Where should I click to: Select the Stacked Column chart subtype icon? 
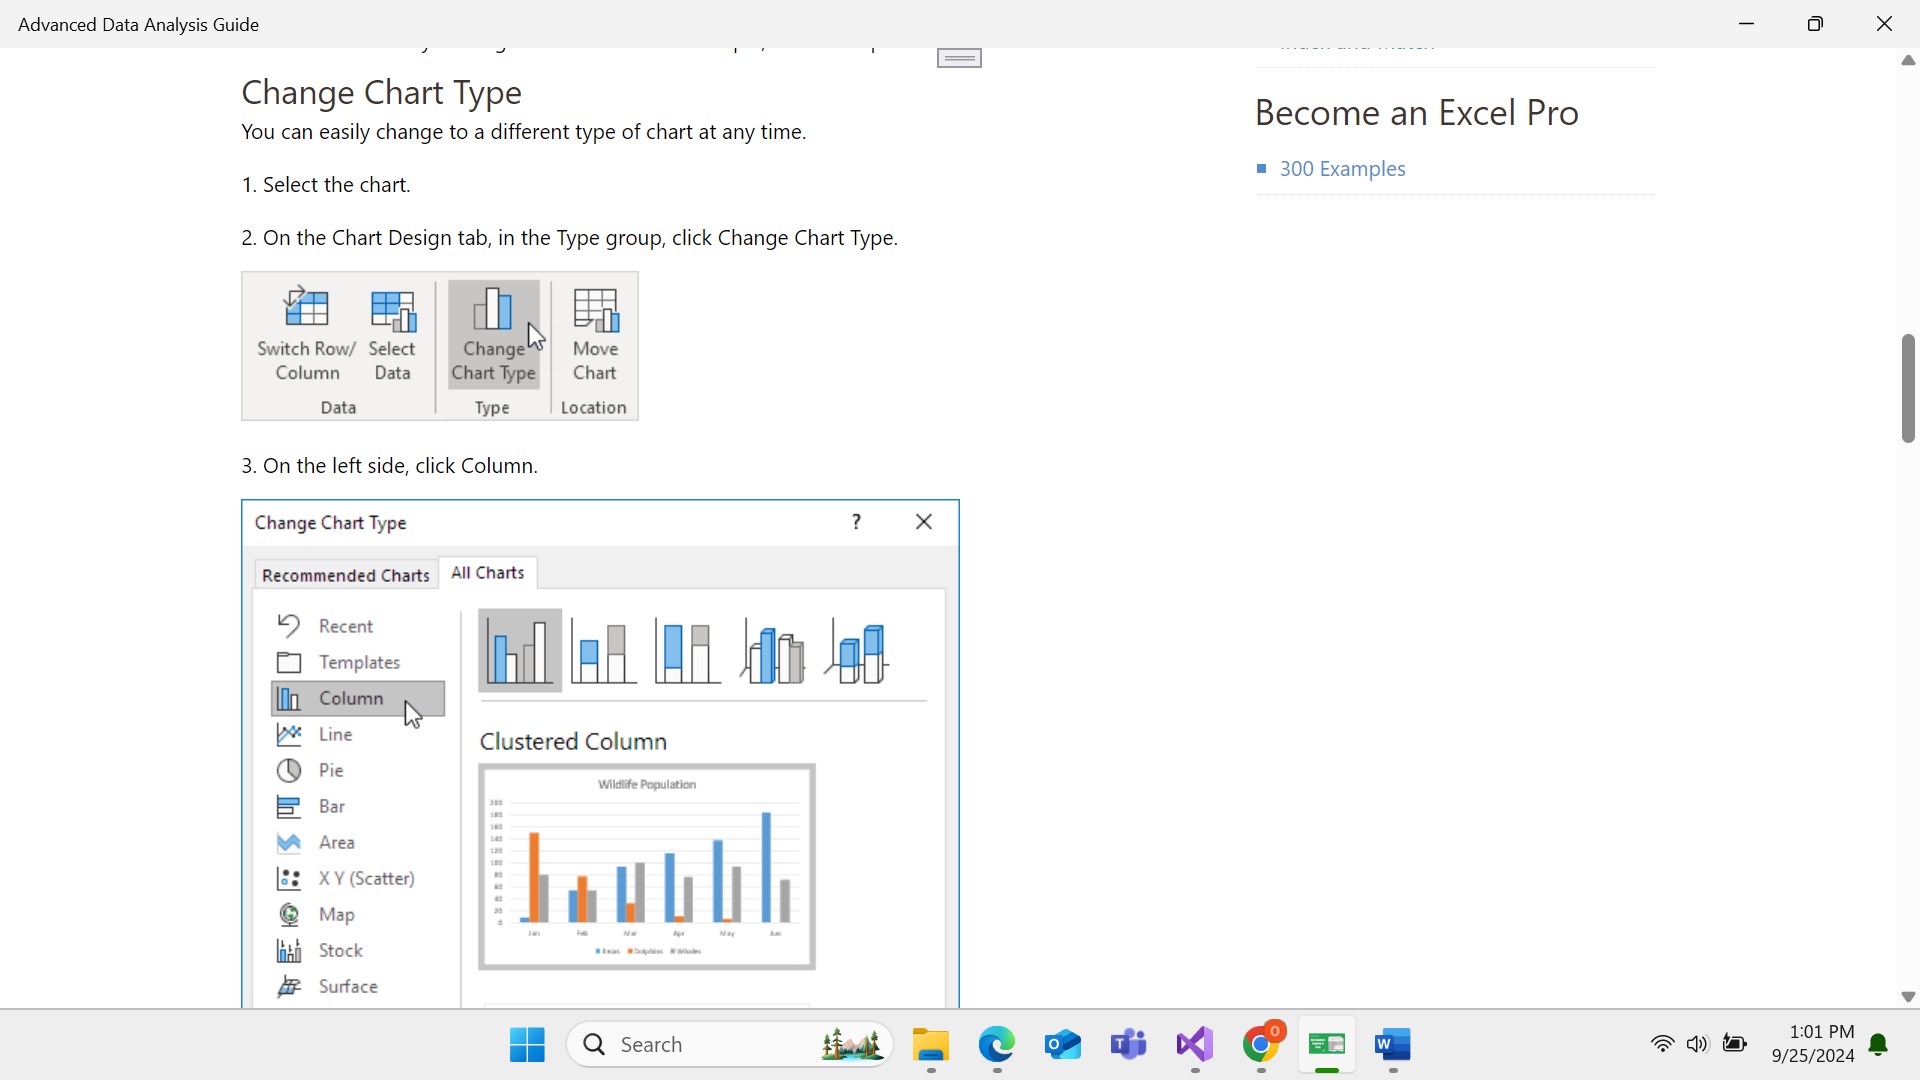coord(603,651)
